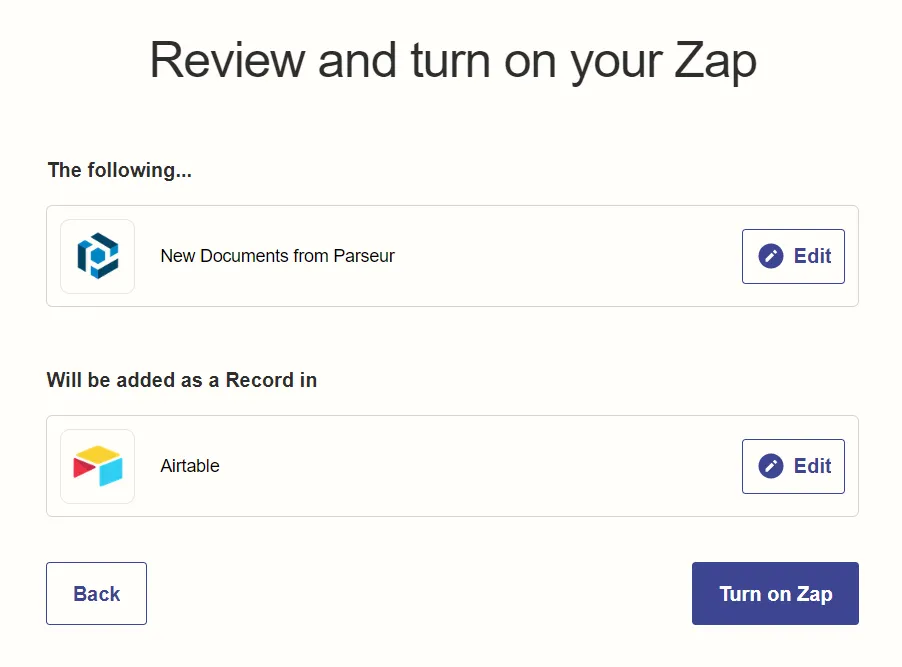
Task: Edit the New Documents from Parseur trigger
Action: coord(793,256)
